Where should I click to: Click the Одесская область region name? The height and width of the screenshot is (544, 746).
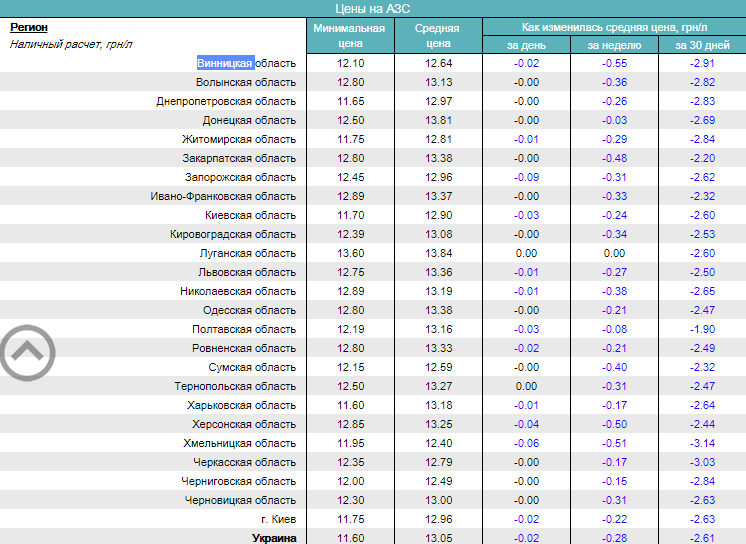pyautogui.click(x=249, y=311)
